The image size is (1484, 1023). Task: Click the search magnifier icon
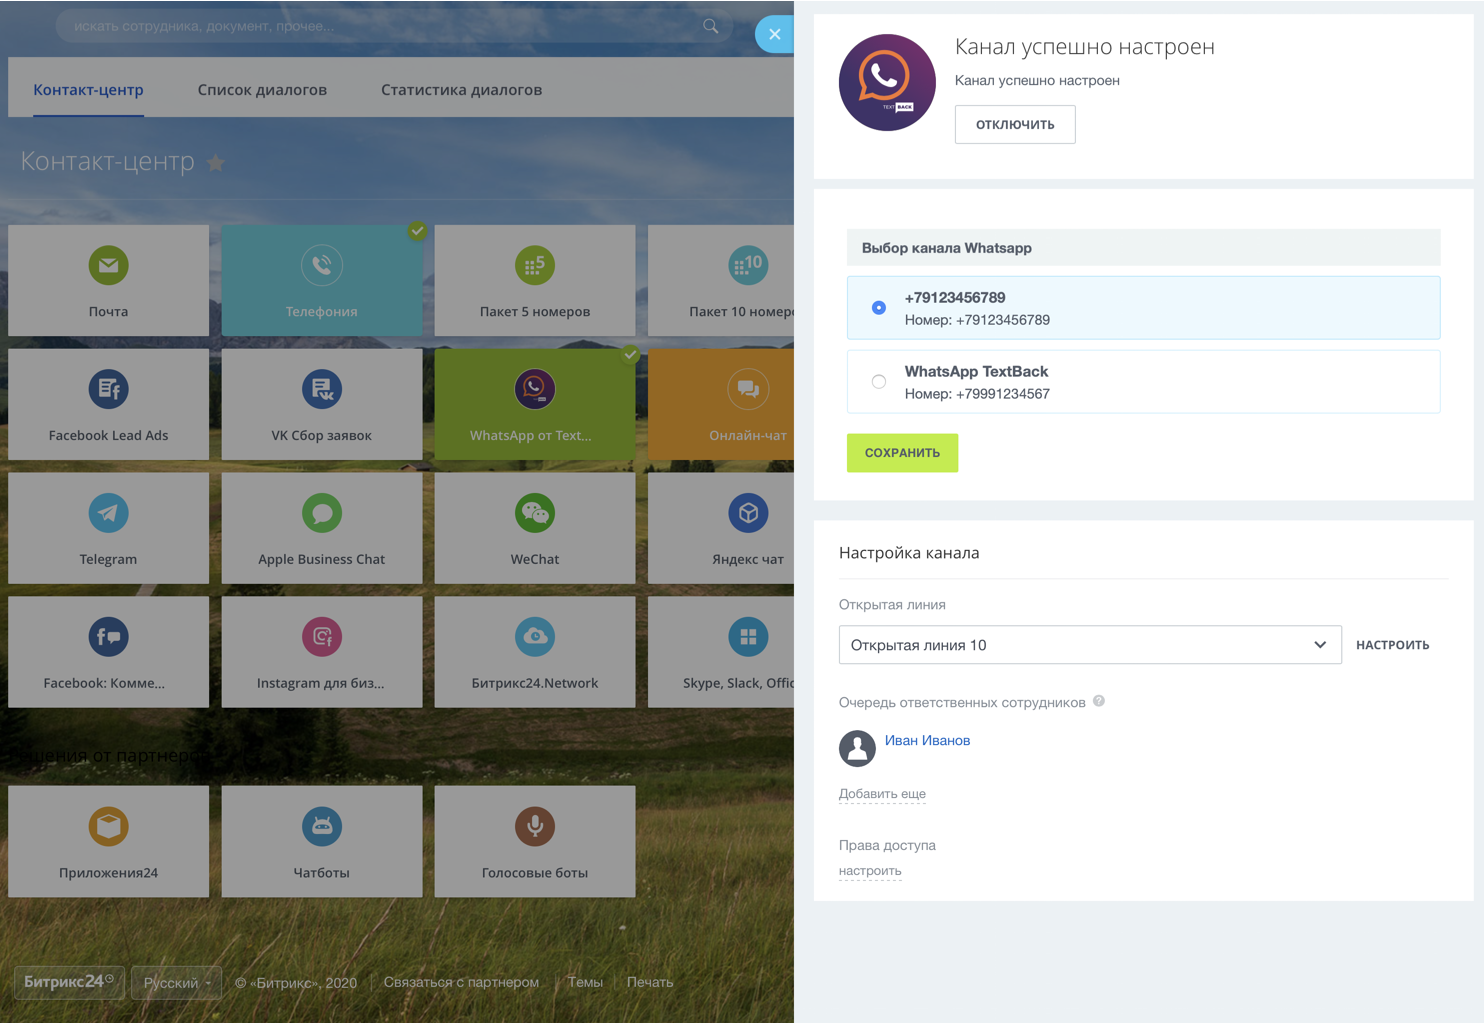[711, 26]
